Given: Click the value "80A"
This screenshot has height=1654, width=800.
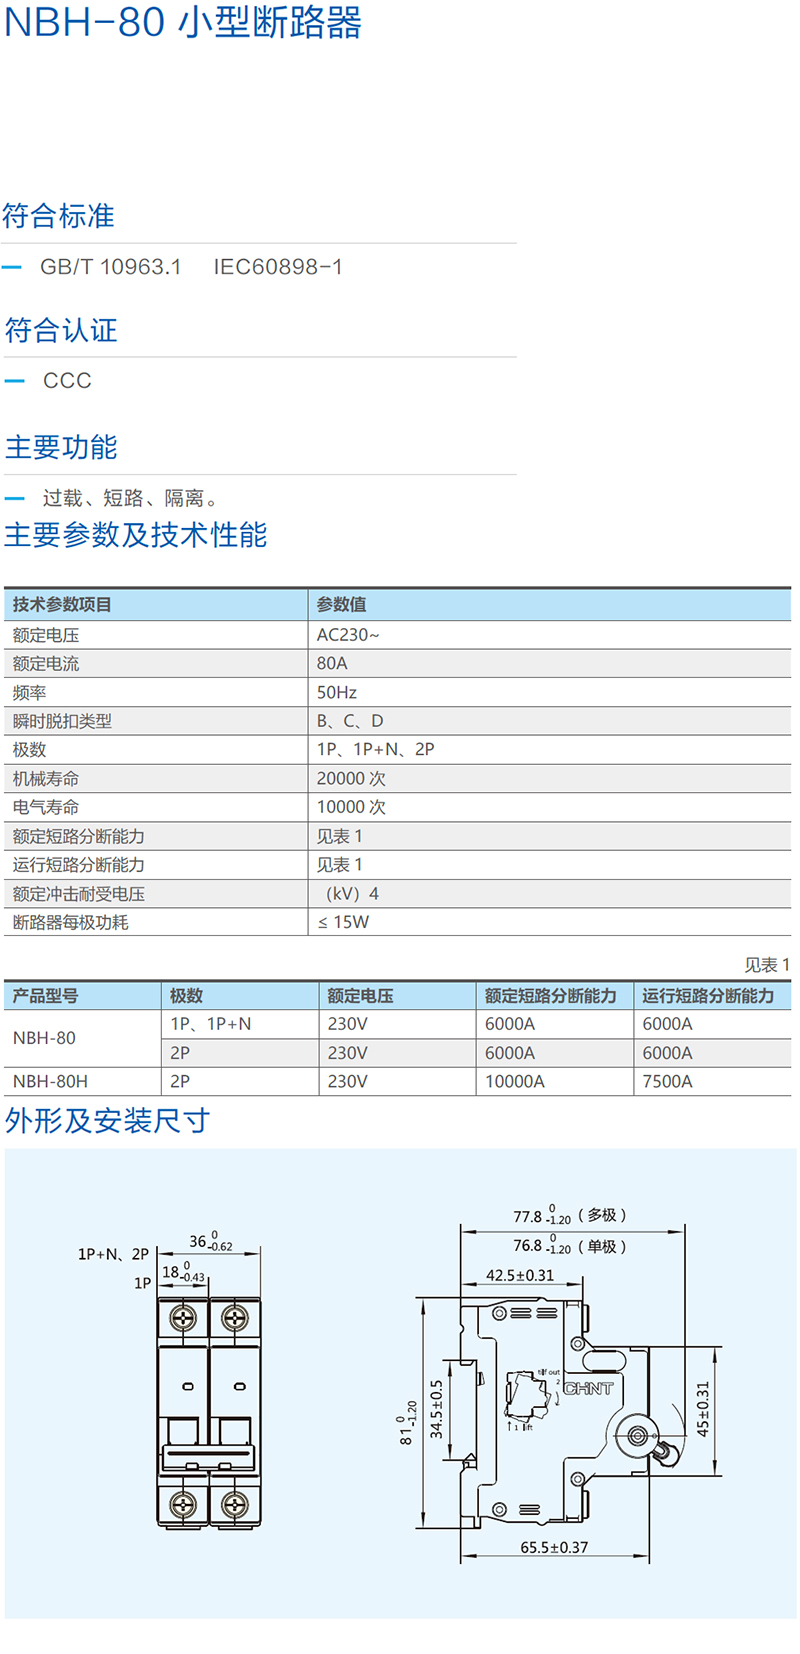Looking at the screenshot, I should click(x=332, y=663).
